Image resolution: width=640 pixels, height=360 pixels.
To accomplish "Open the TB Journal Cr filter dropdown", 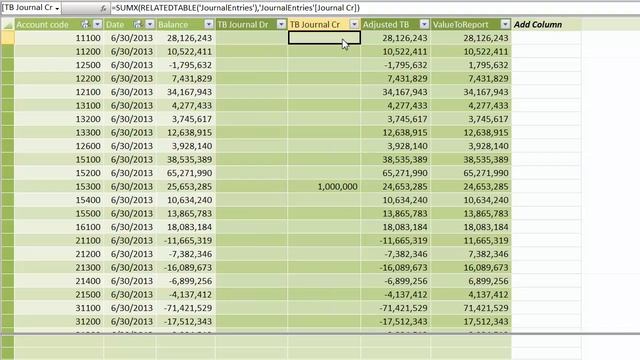I will click(354, 24).
